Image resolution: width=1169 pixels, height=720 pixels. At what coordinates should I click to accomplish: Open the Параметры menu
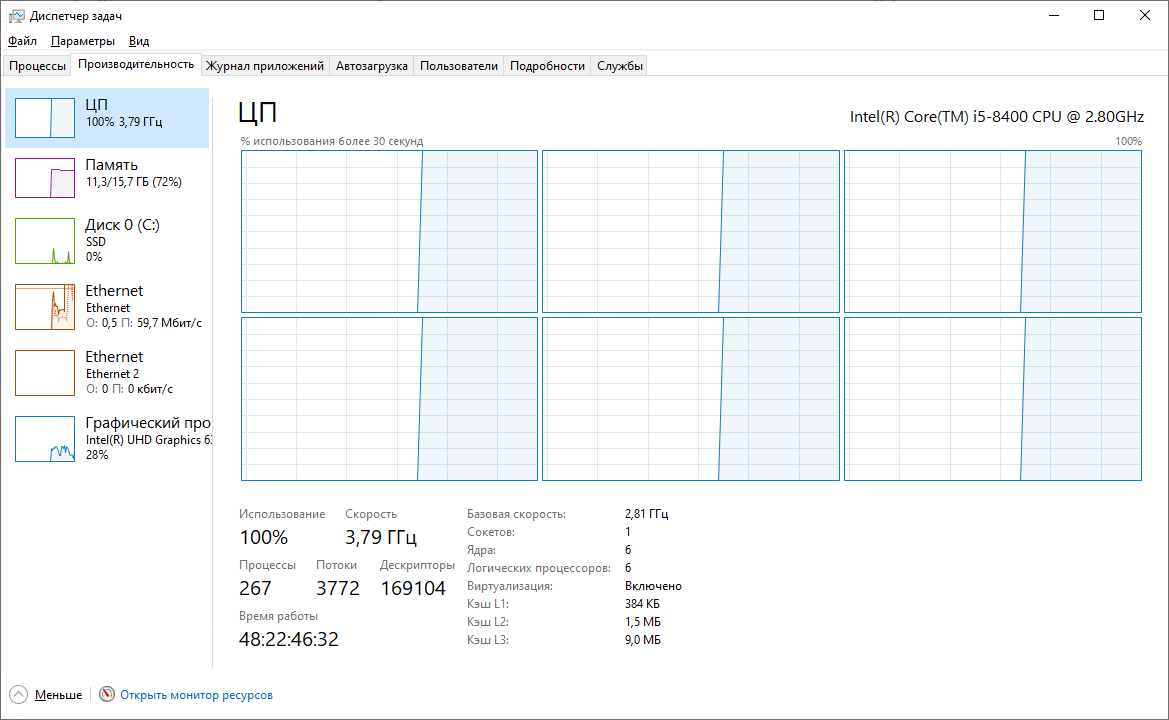(x=83, y=41)
